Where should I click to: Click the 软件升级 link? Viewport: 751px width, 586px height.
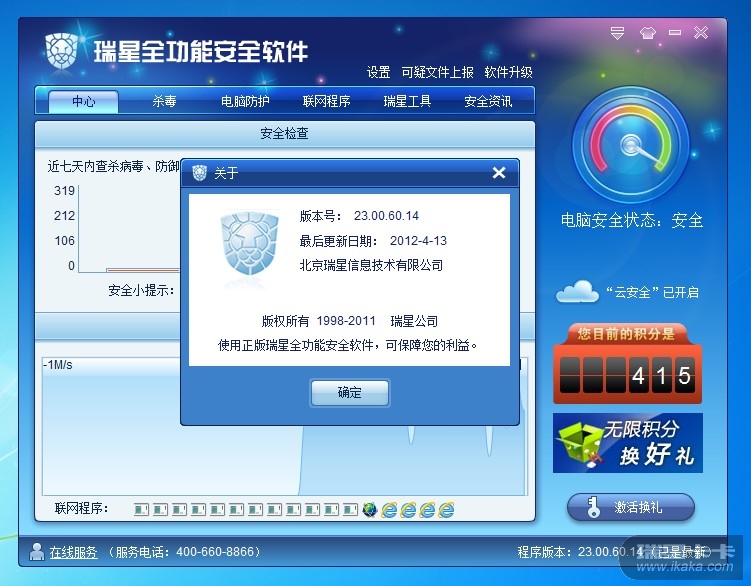coord(508,72)
